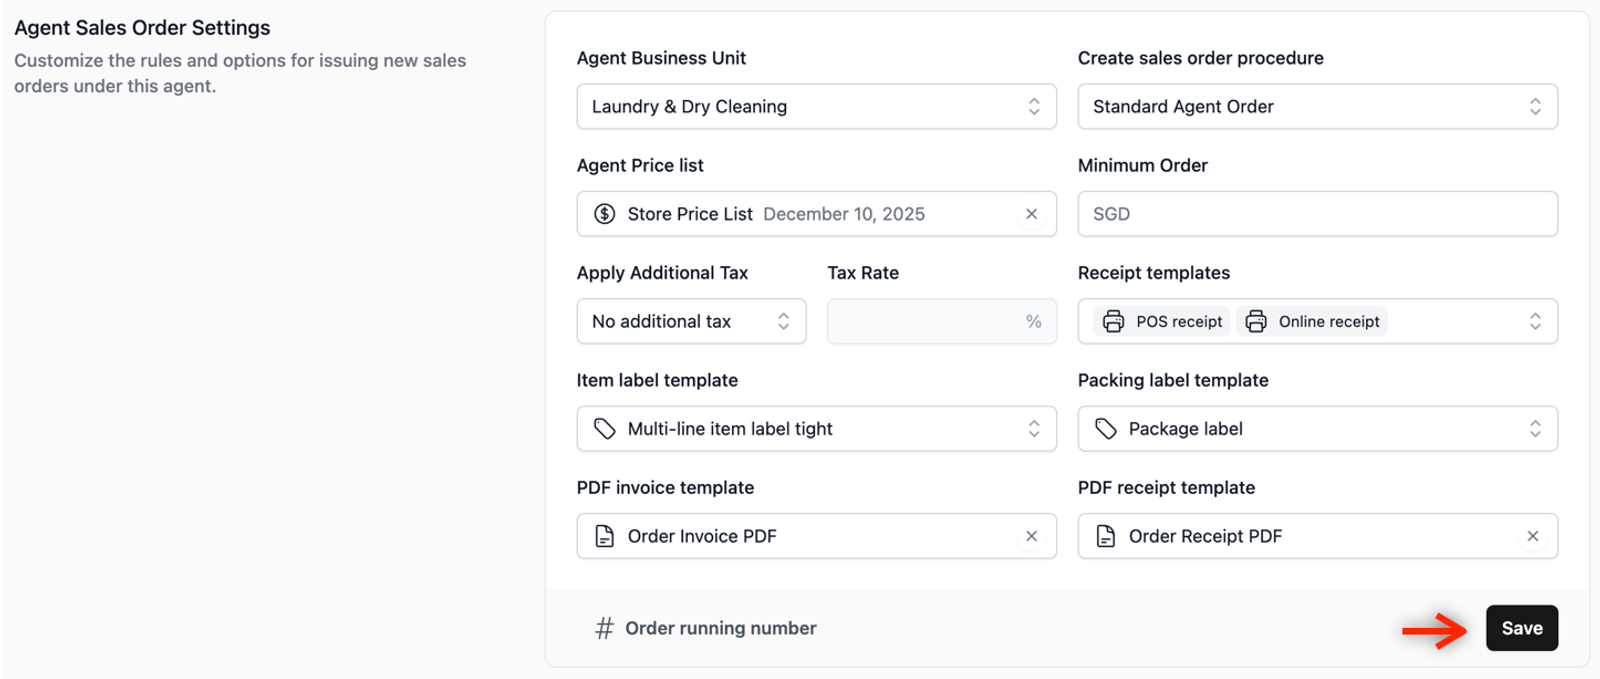Open the Agent Business Unit dropdown

[816, 107]
